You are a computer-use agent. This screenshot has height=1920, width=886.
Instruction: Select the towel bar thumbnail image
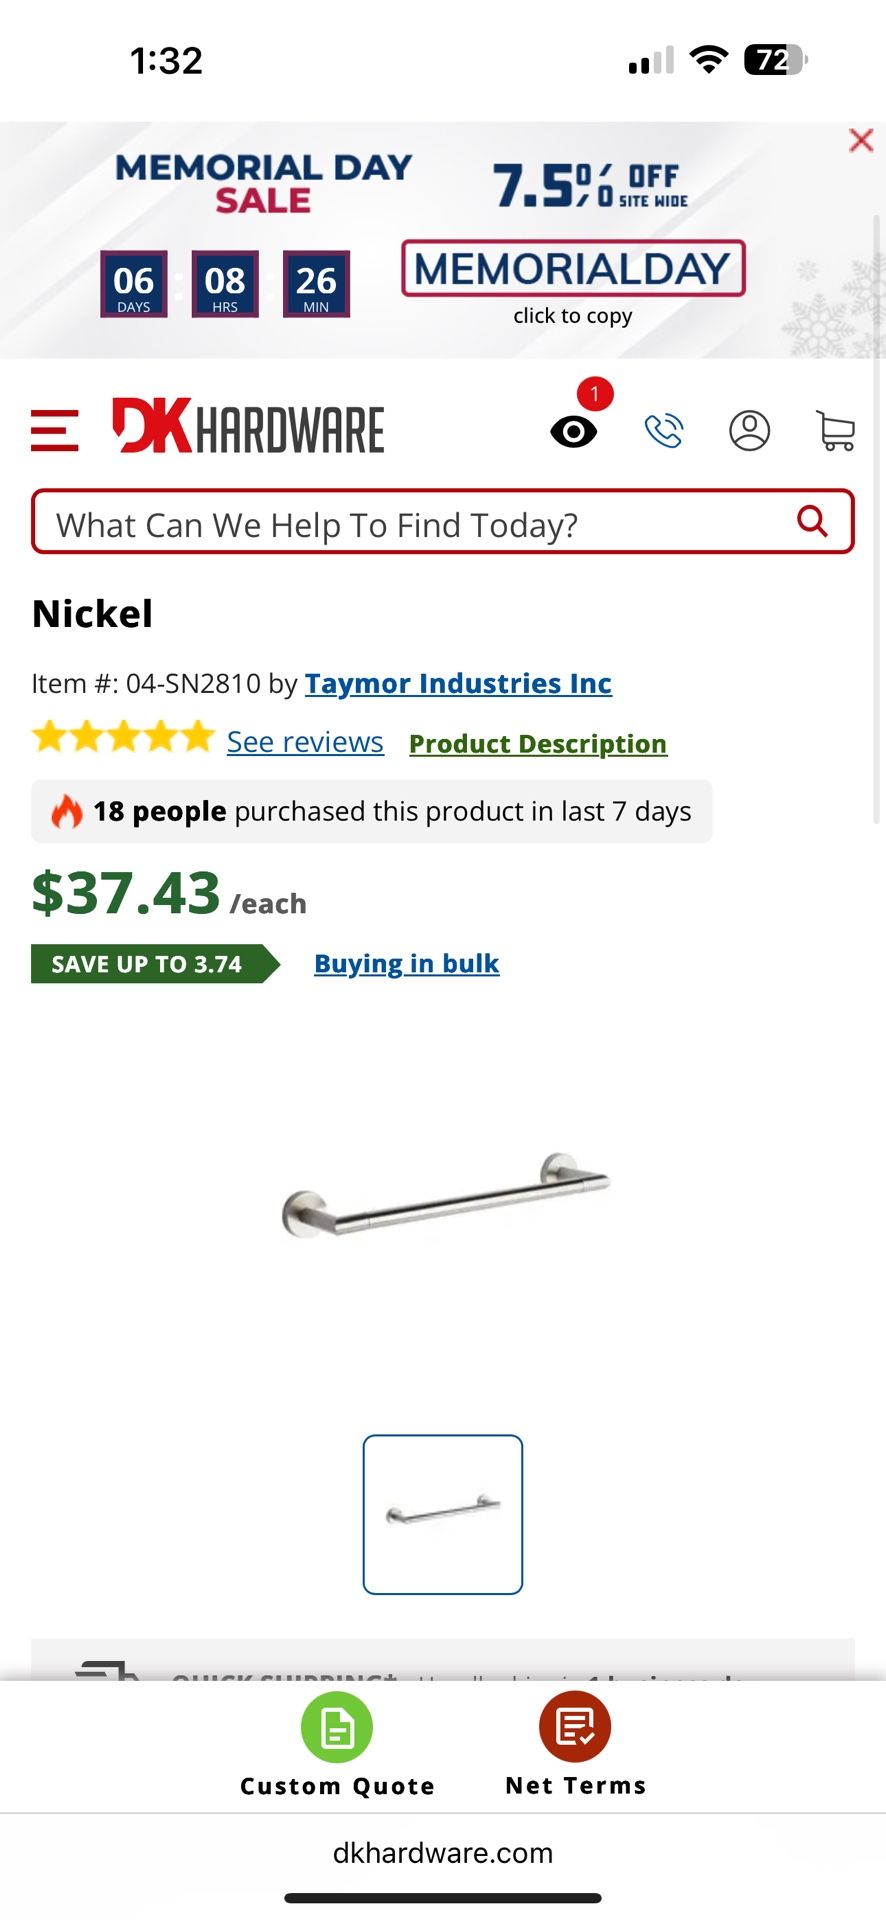coord(443,1513)
